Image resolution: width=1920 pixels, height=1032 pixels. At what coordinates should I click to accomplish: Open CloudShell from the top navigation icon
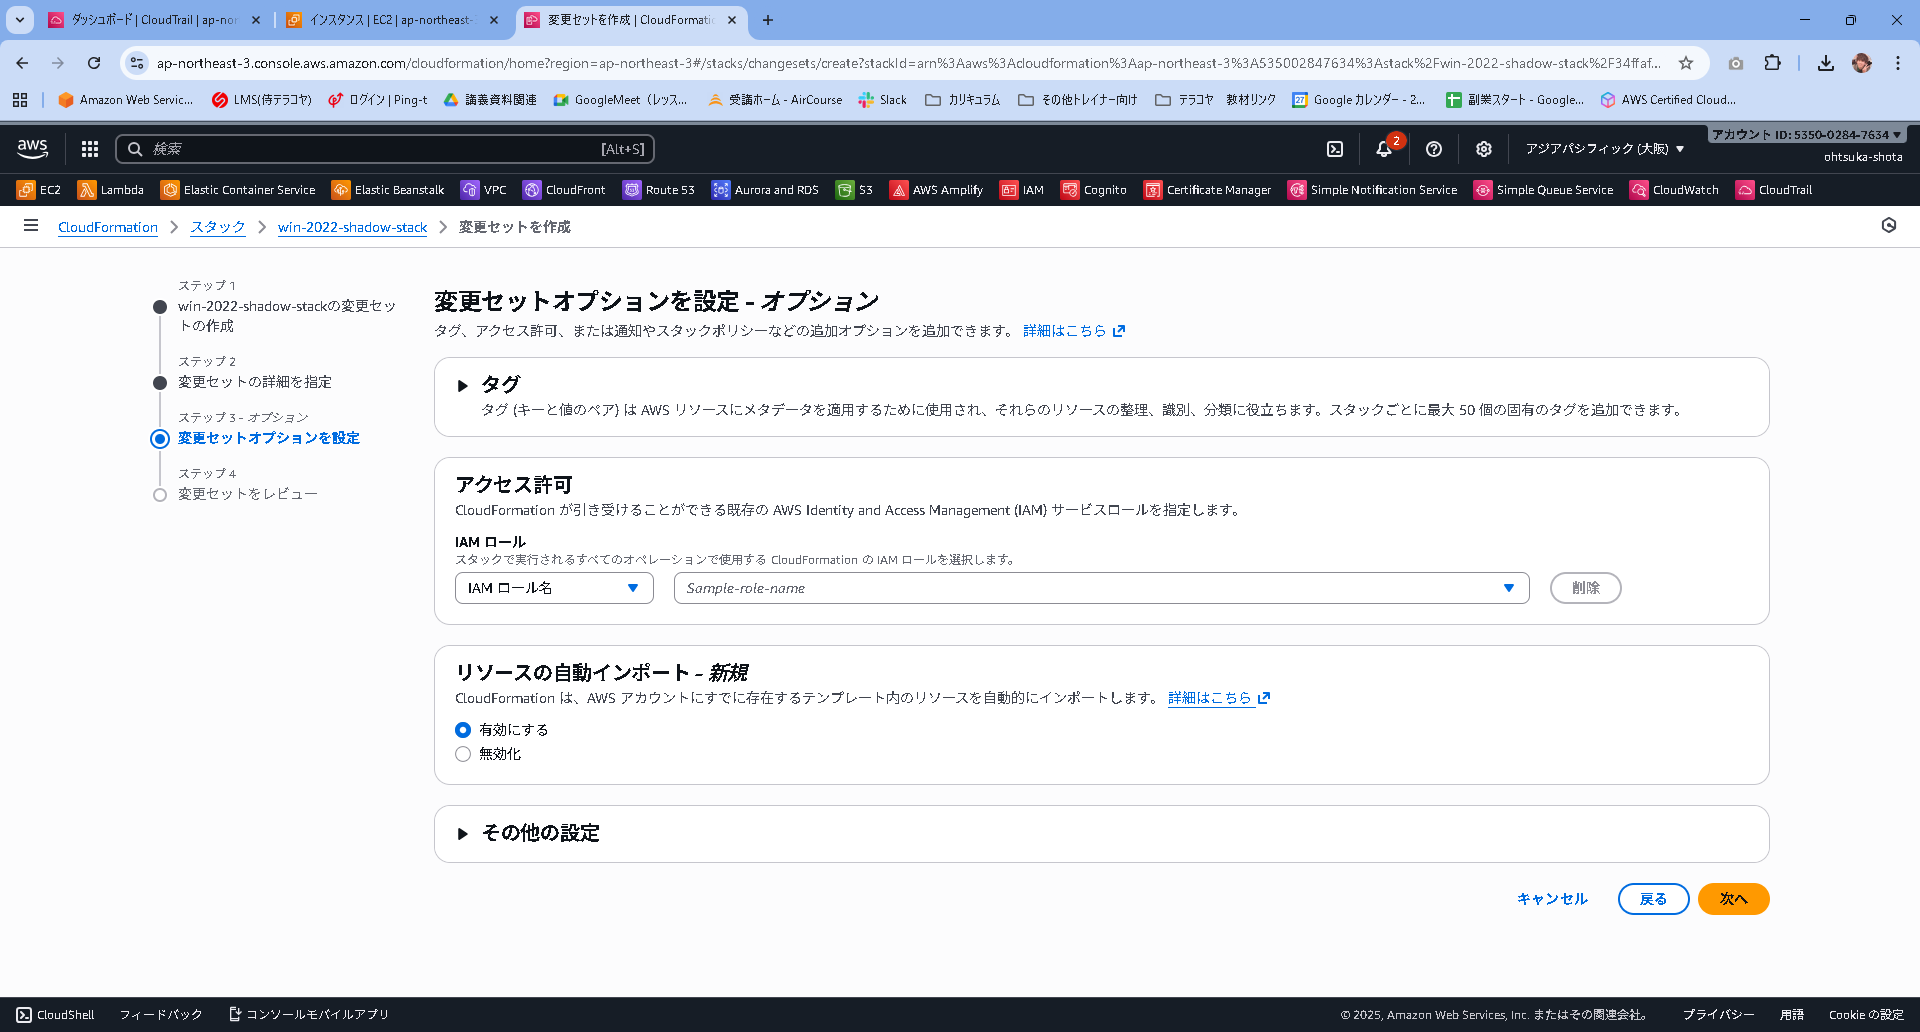pos(1336,149)
